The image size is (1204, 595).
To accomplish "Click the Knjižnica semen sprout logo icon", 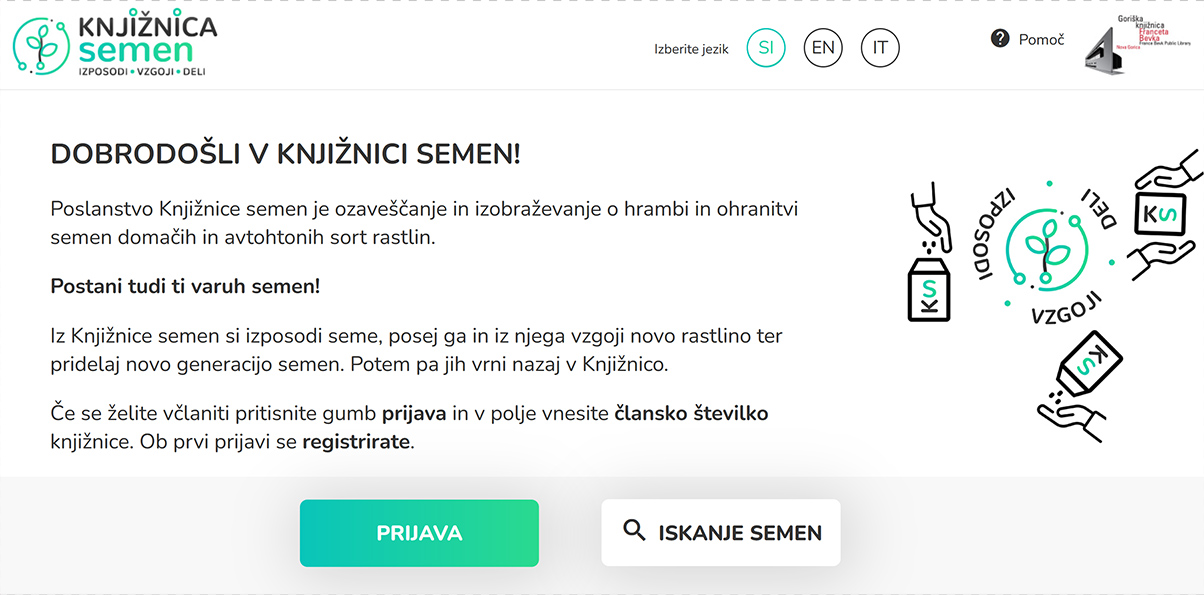I will (x=40, y=45).
